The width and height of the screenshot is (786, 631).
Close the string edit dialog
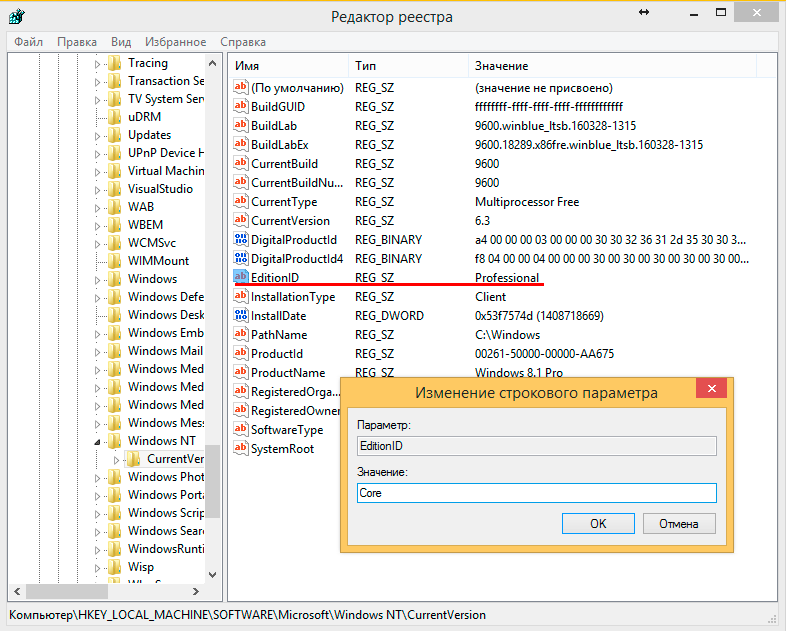(711, 388)
